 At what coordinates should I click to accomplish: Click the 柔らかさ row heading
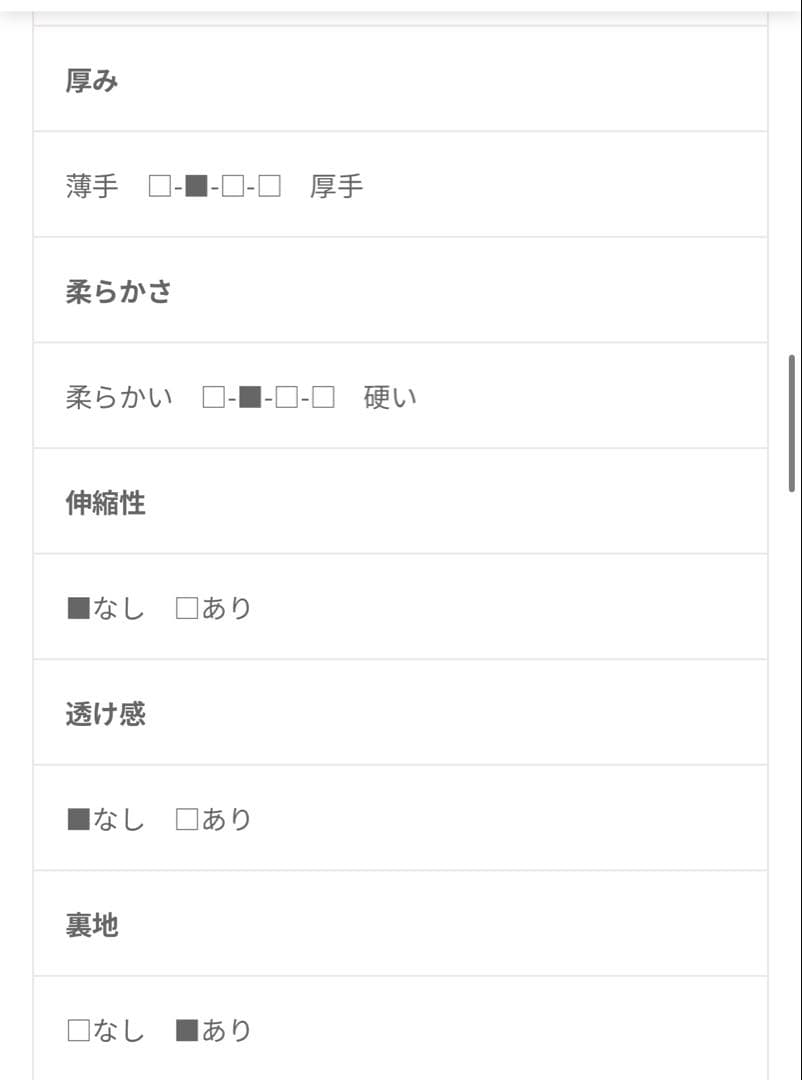tap(119, 292)
